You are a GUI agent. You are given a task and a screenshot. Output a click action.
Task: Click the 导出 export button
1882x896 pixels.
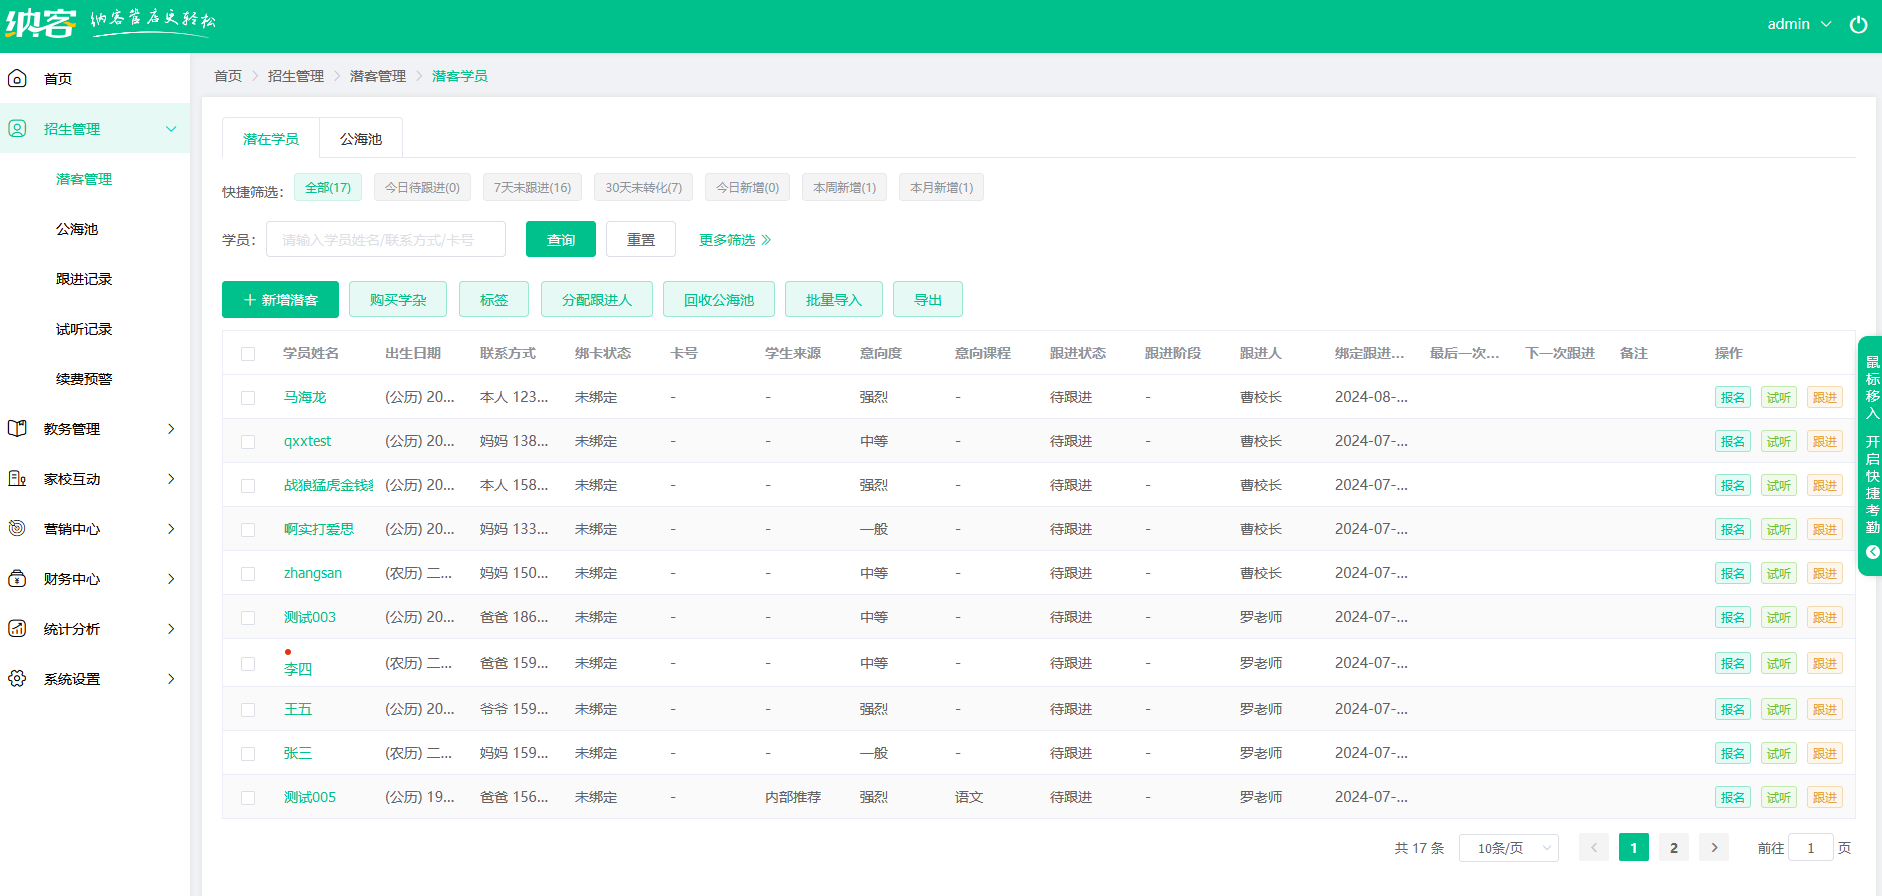(928, 300)
